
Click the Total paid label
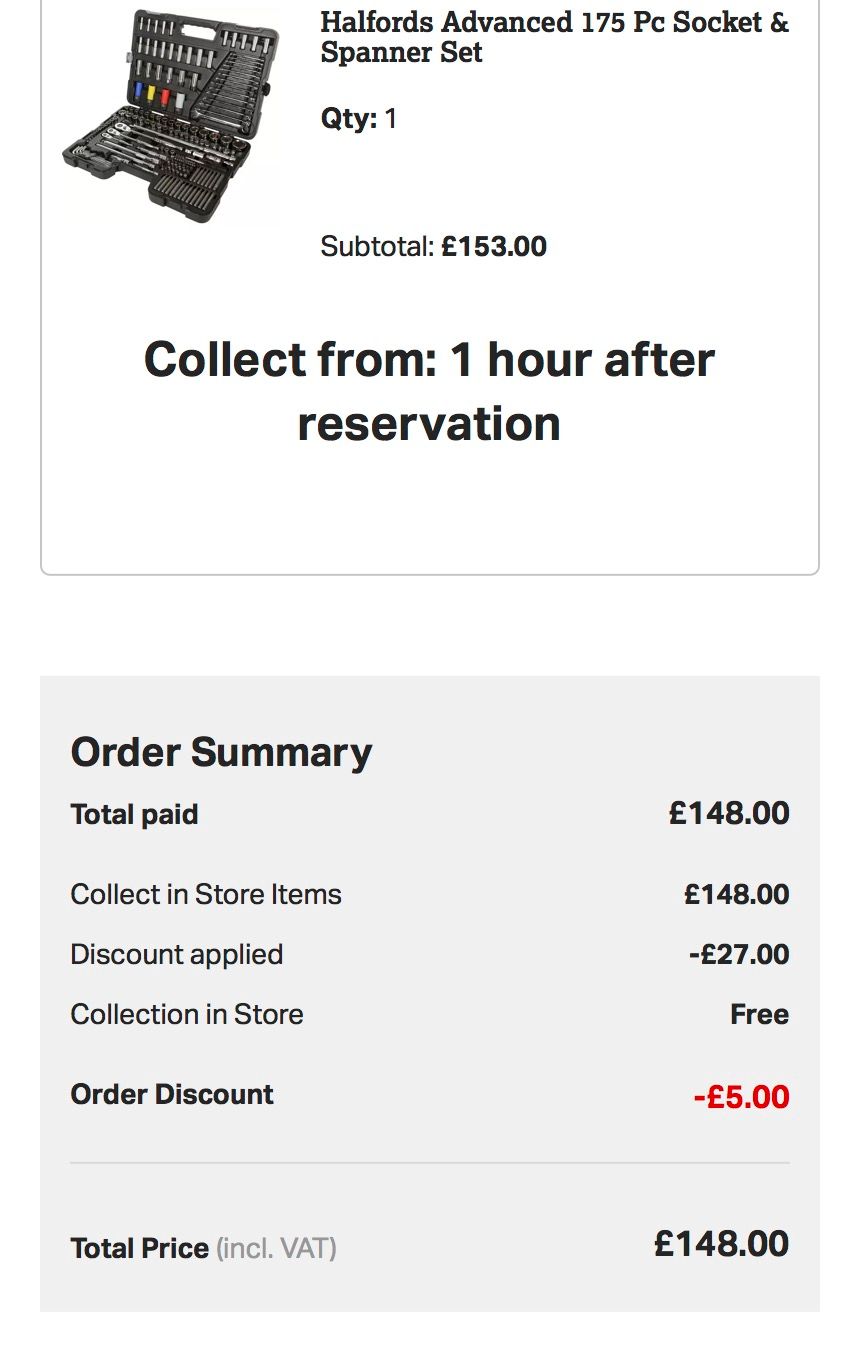[134, 814]
